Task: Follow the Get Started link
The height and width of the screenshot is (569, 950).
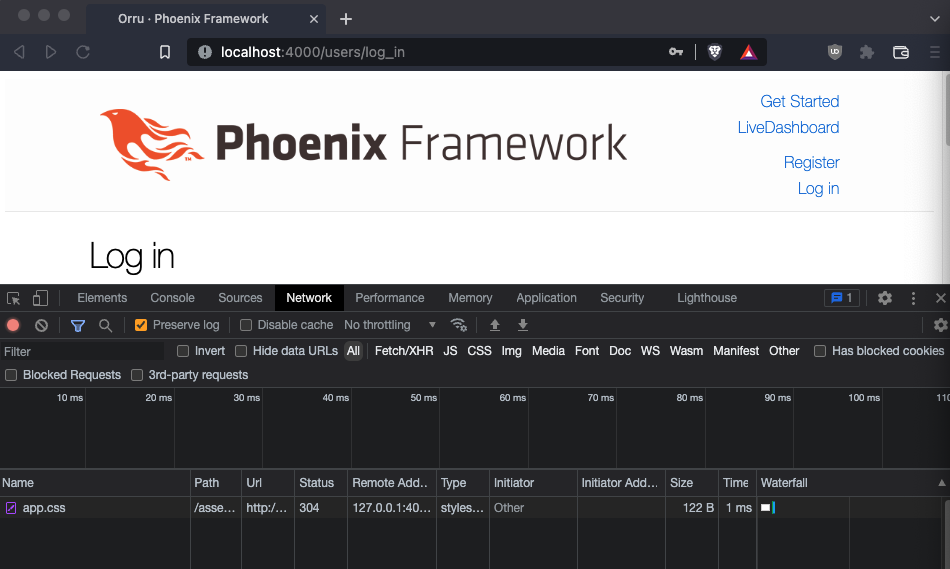Action: point(800,101)
